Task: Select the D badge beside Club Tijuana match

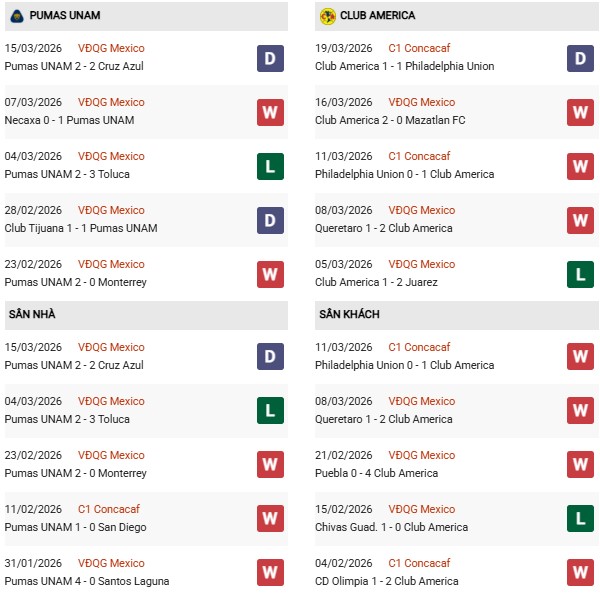Action: [x=270, y=220]
